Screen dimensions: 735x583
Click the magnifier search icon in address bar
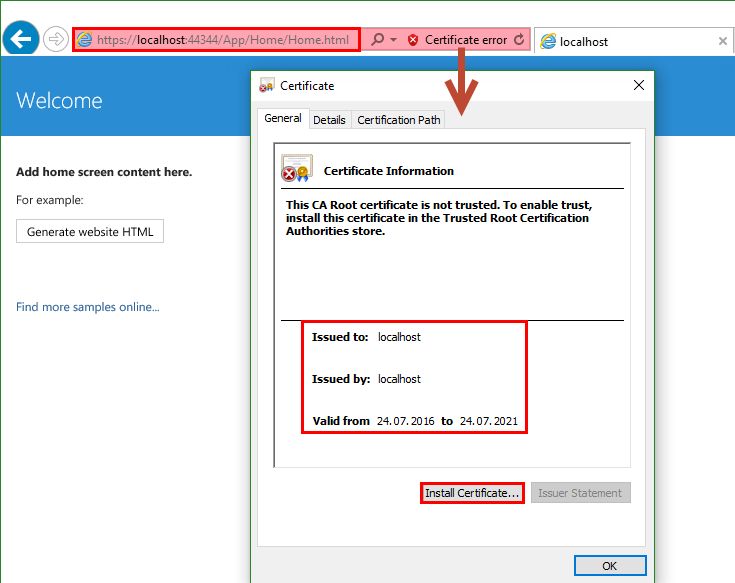(377, 40)
